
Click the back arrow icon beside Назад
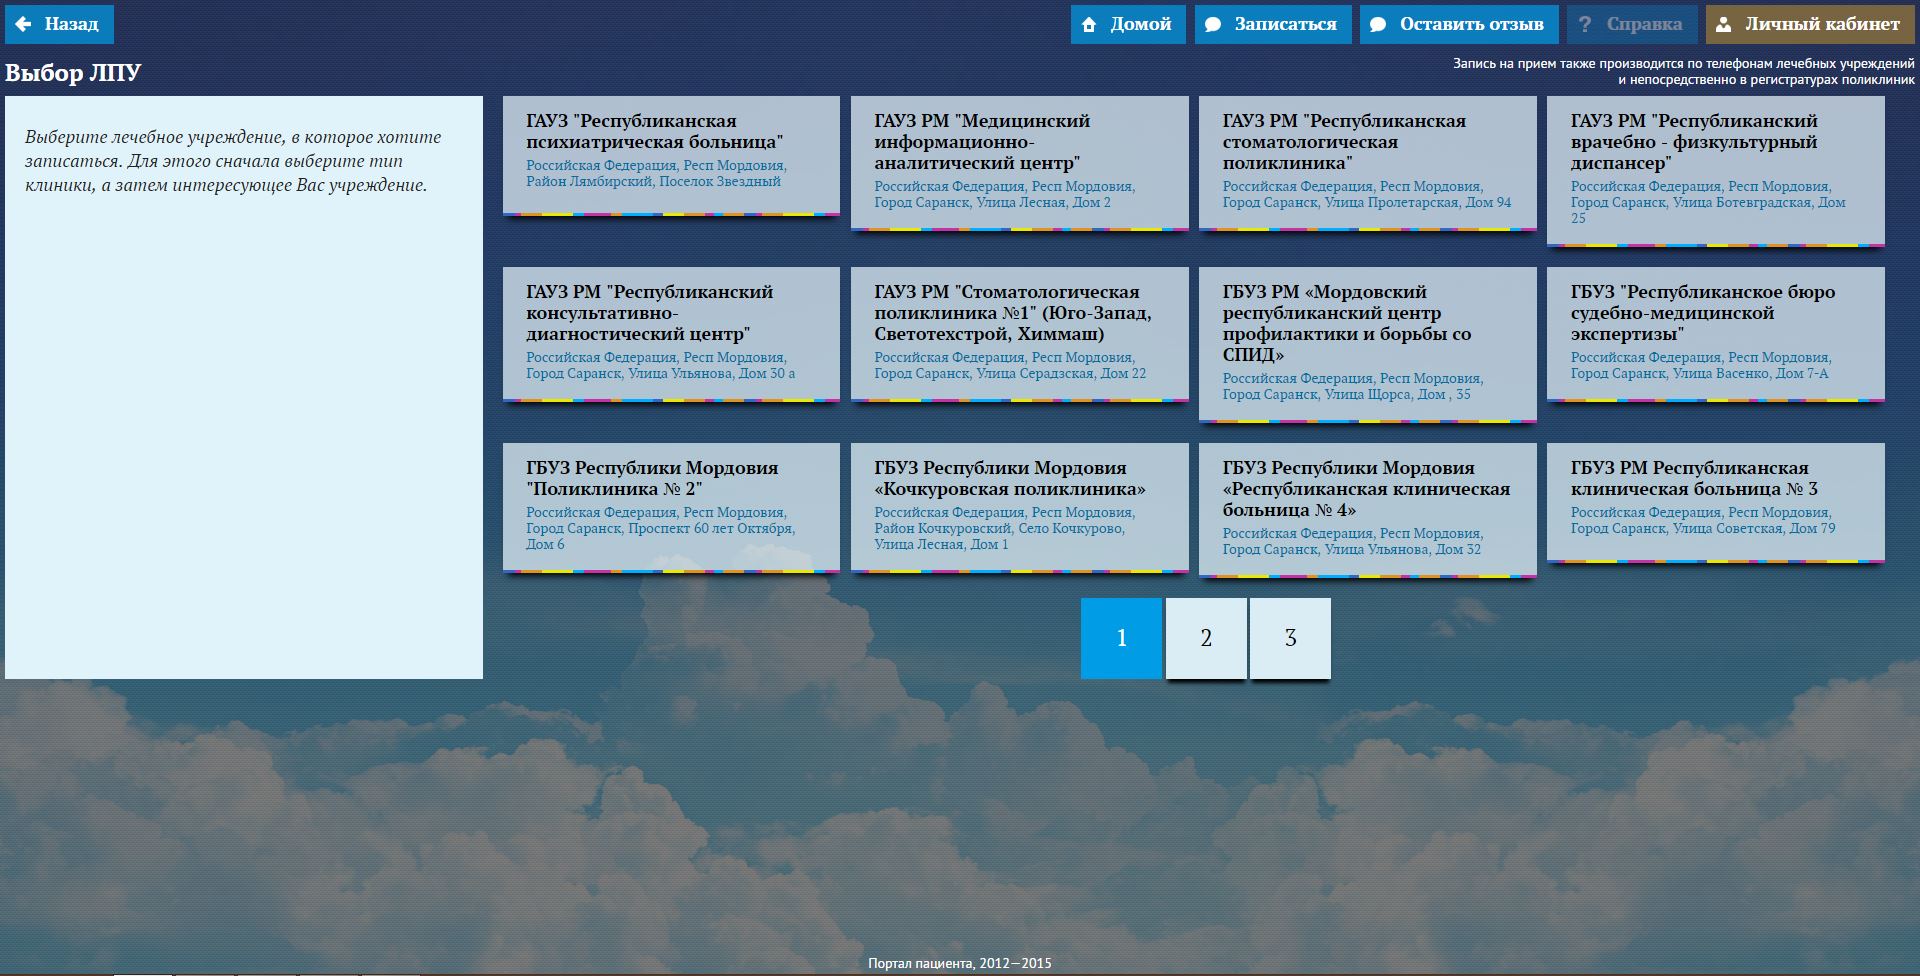(24, 24)
